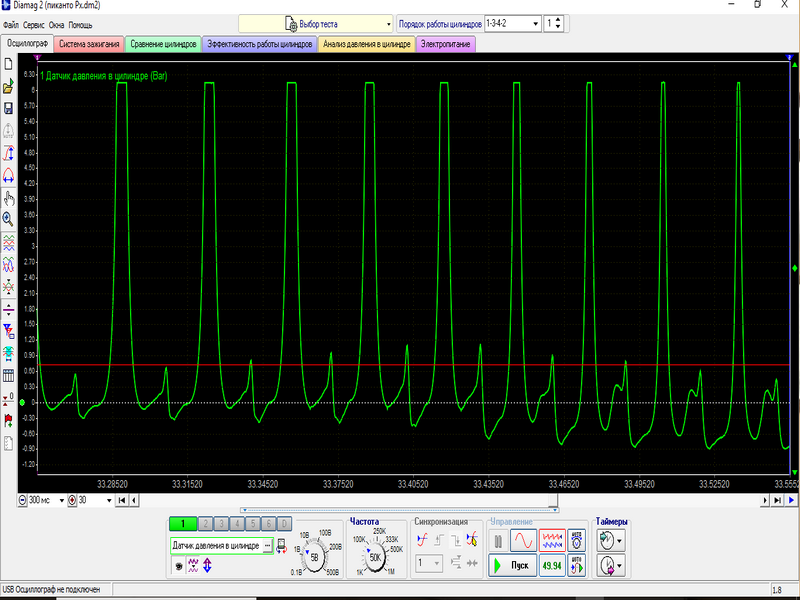This screenshot has width=800, height=600.
Task: Toggle single sine waveform mode
Action: [523, 540]
